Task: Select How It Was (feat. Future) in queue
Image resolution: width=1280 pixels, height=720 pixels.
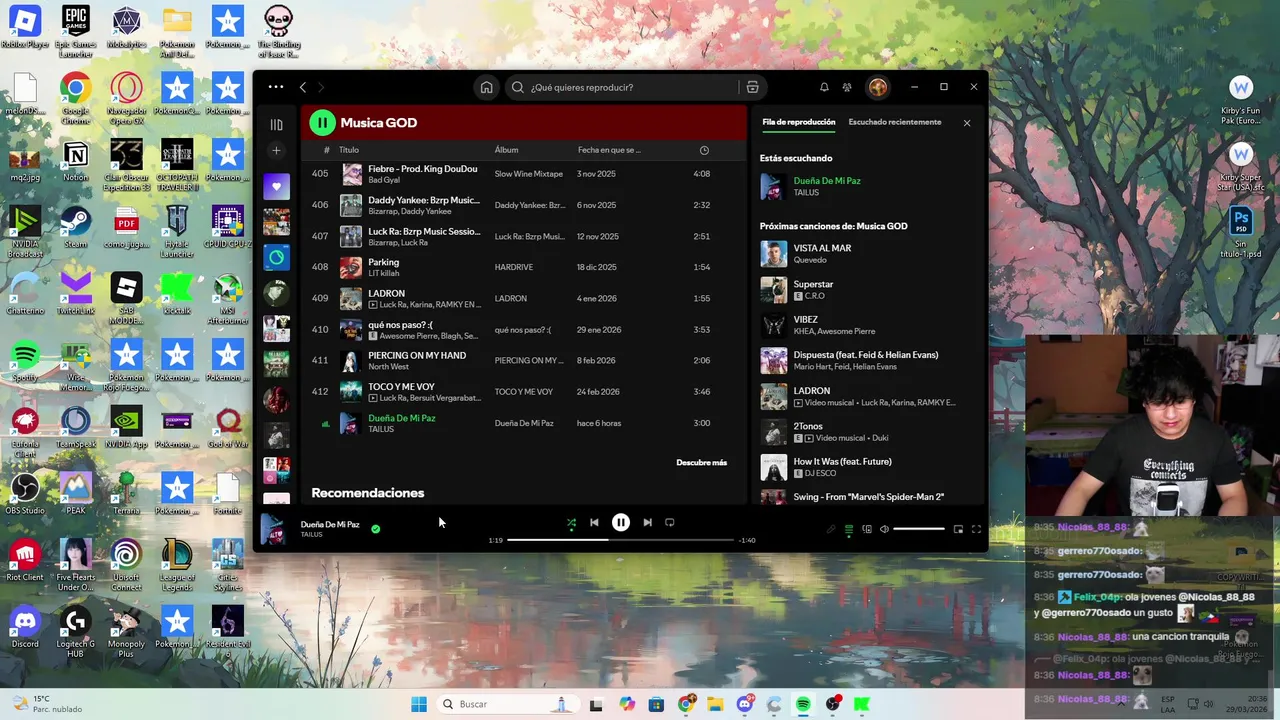Action: (866, 467)
